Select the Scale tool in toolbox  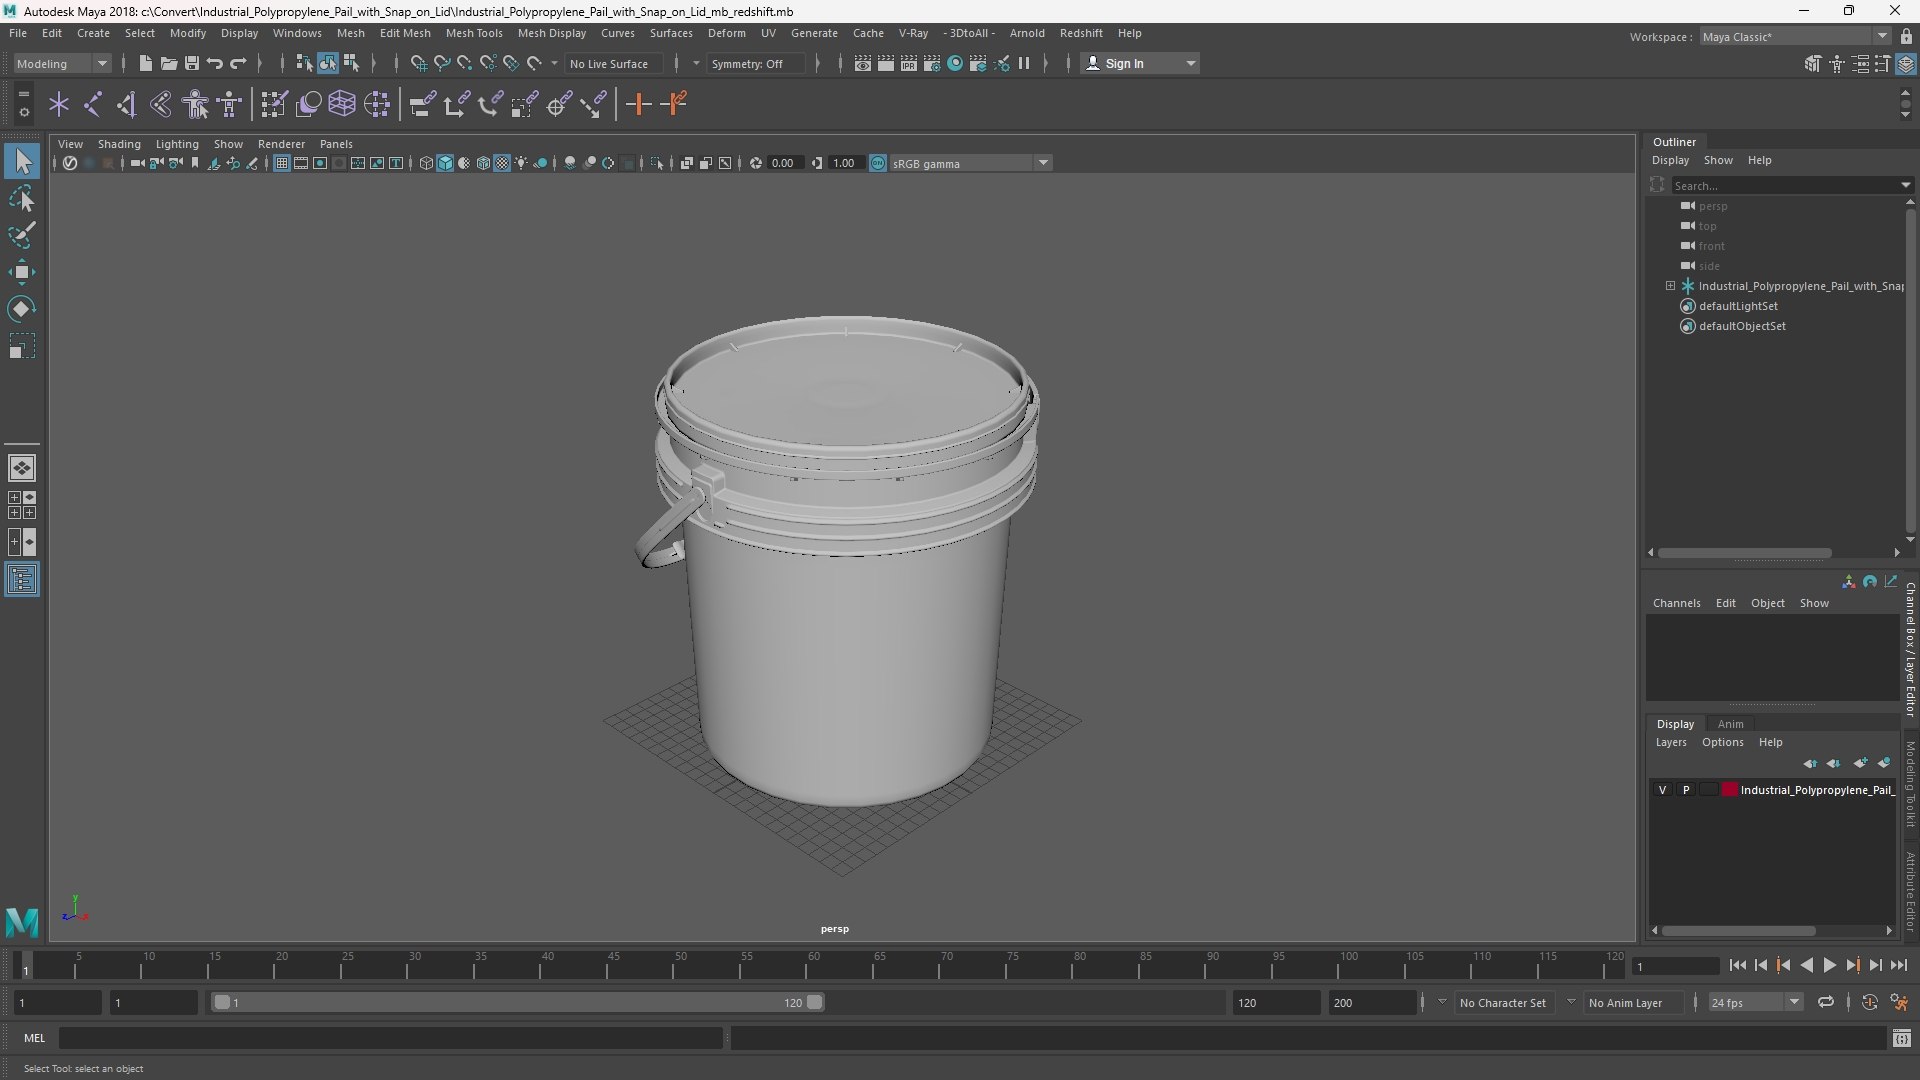coord(22,346)
